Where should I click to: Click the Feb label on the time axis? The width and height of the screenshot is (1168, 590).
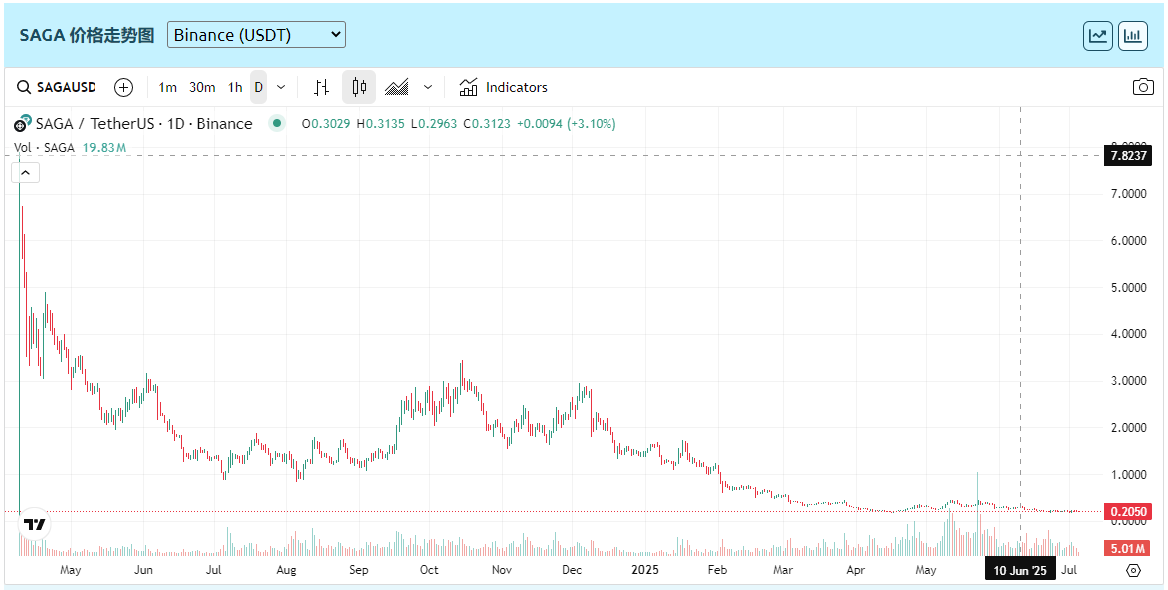pyautogui.click(x=717, y=570)
